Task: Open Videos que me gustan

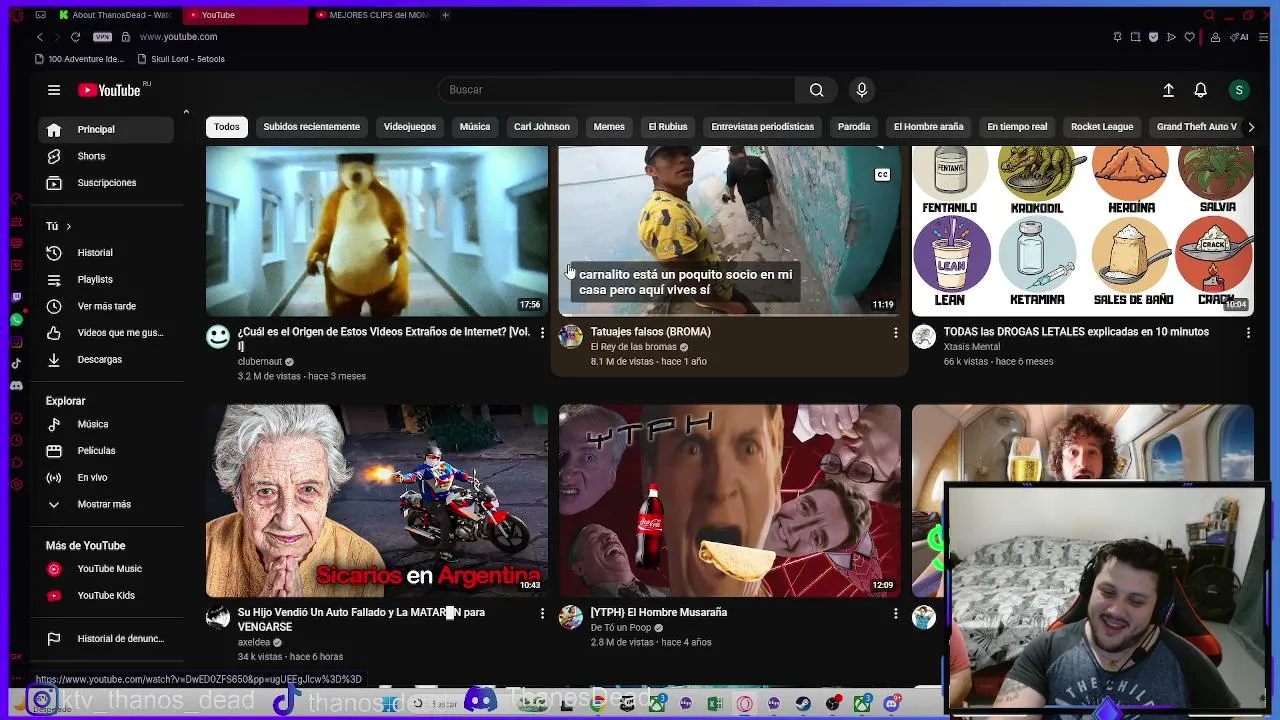Action: pyautogui.click(x=106, y=333)
